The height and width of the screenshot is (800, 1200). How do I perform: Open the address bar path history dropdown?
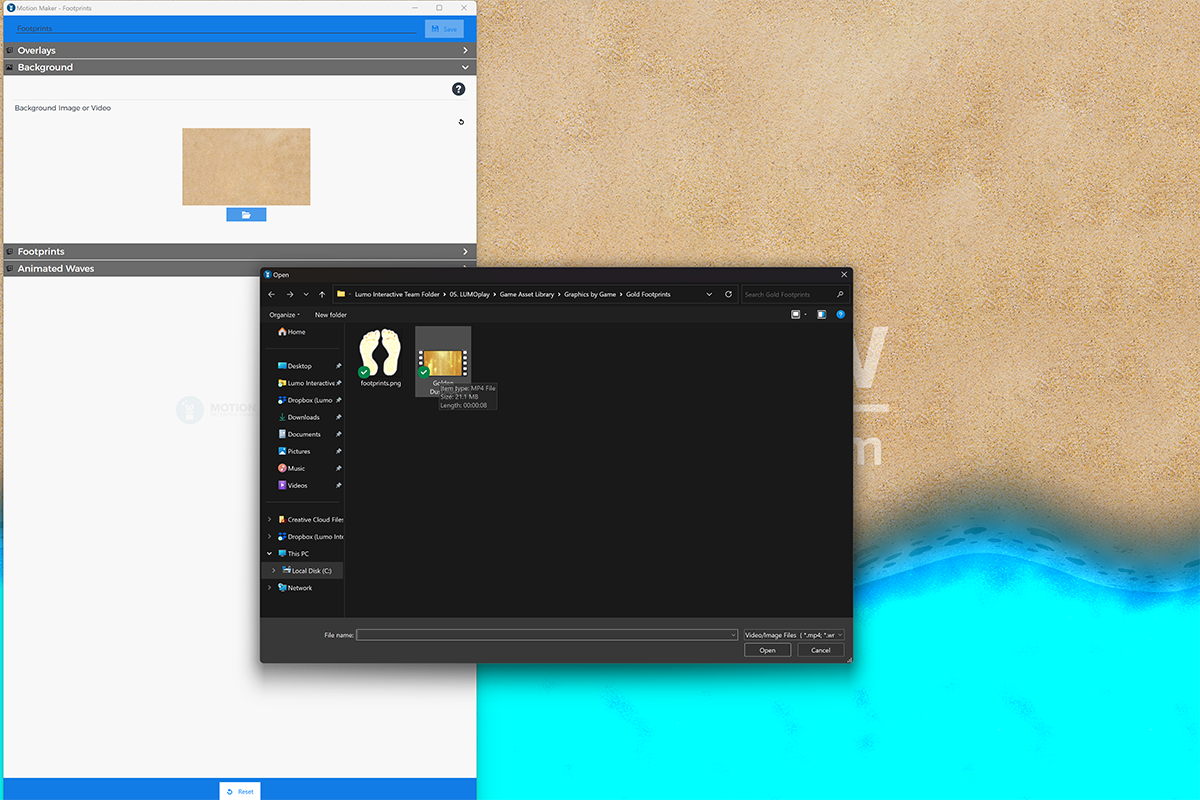tap(709, 294)
